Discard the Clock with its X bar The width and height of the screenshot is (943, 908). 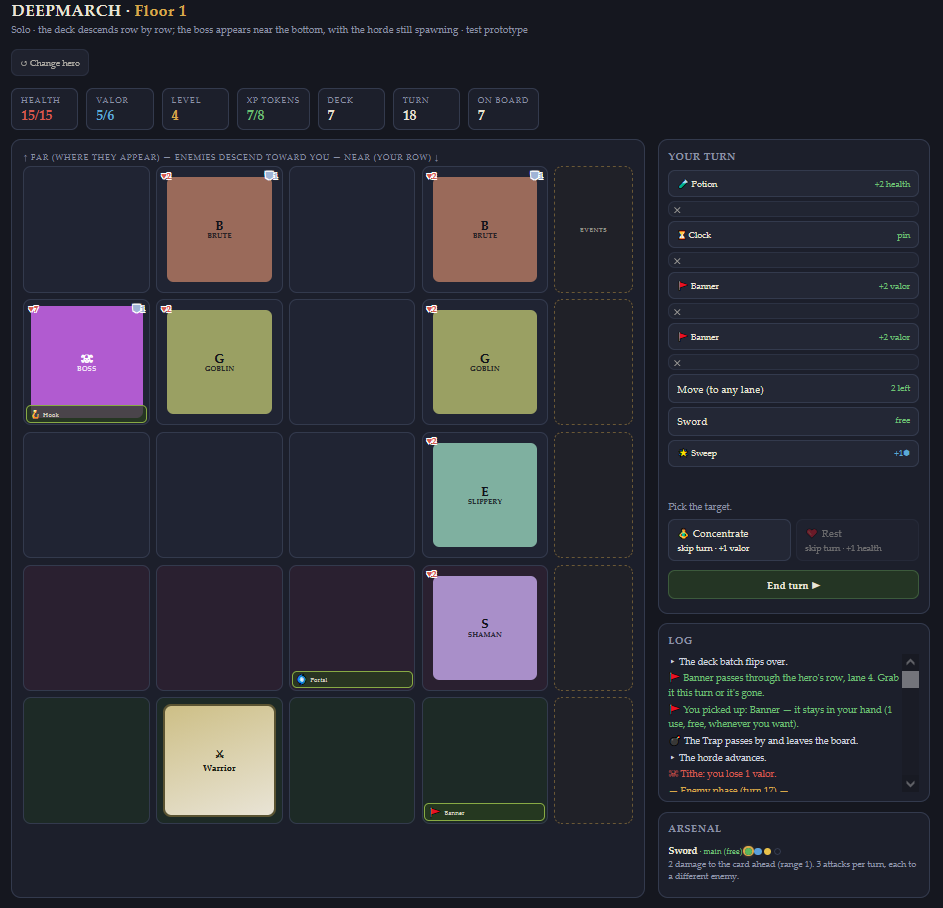click(x=793, y=261)
